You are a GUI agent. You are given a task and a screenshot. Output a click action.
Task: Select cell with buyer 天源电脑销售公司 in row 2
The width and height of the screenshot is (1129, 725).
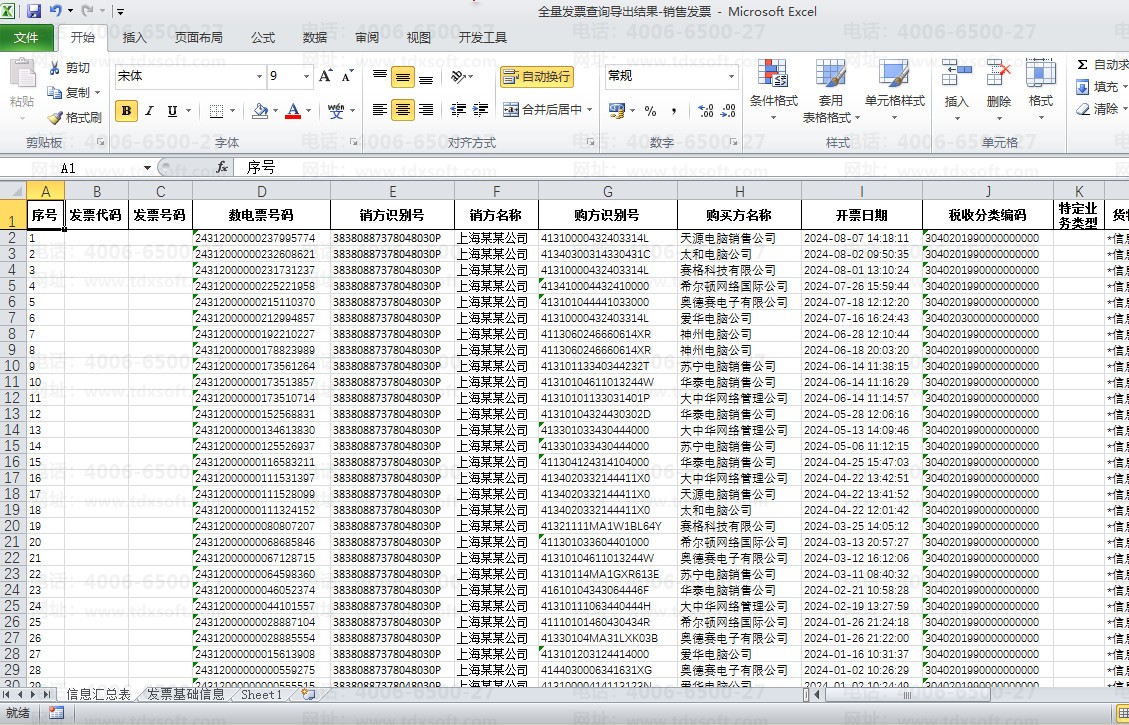point(739,238)
